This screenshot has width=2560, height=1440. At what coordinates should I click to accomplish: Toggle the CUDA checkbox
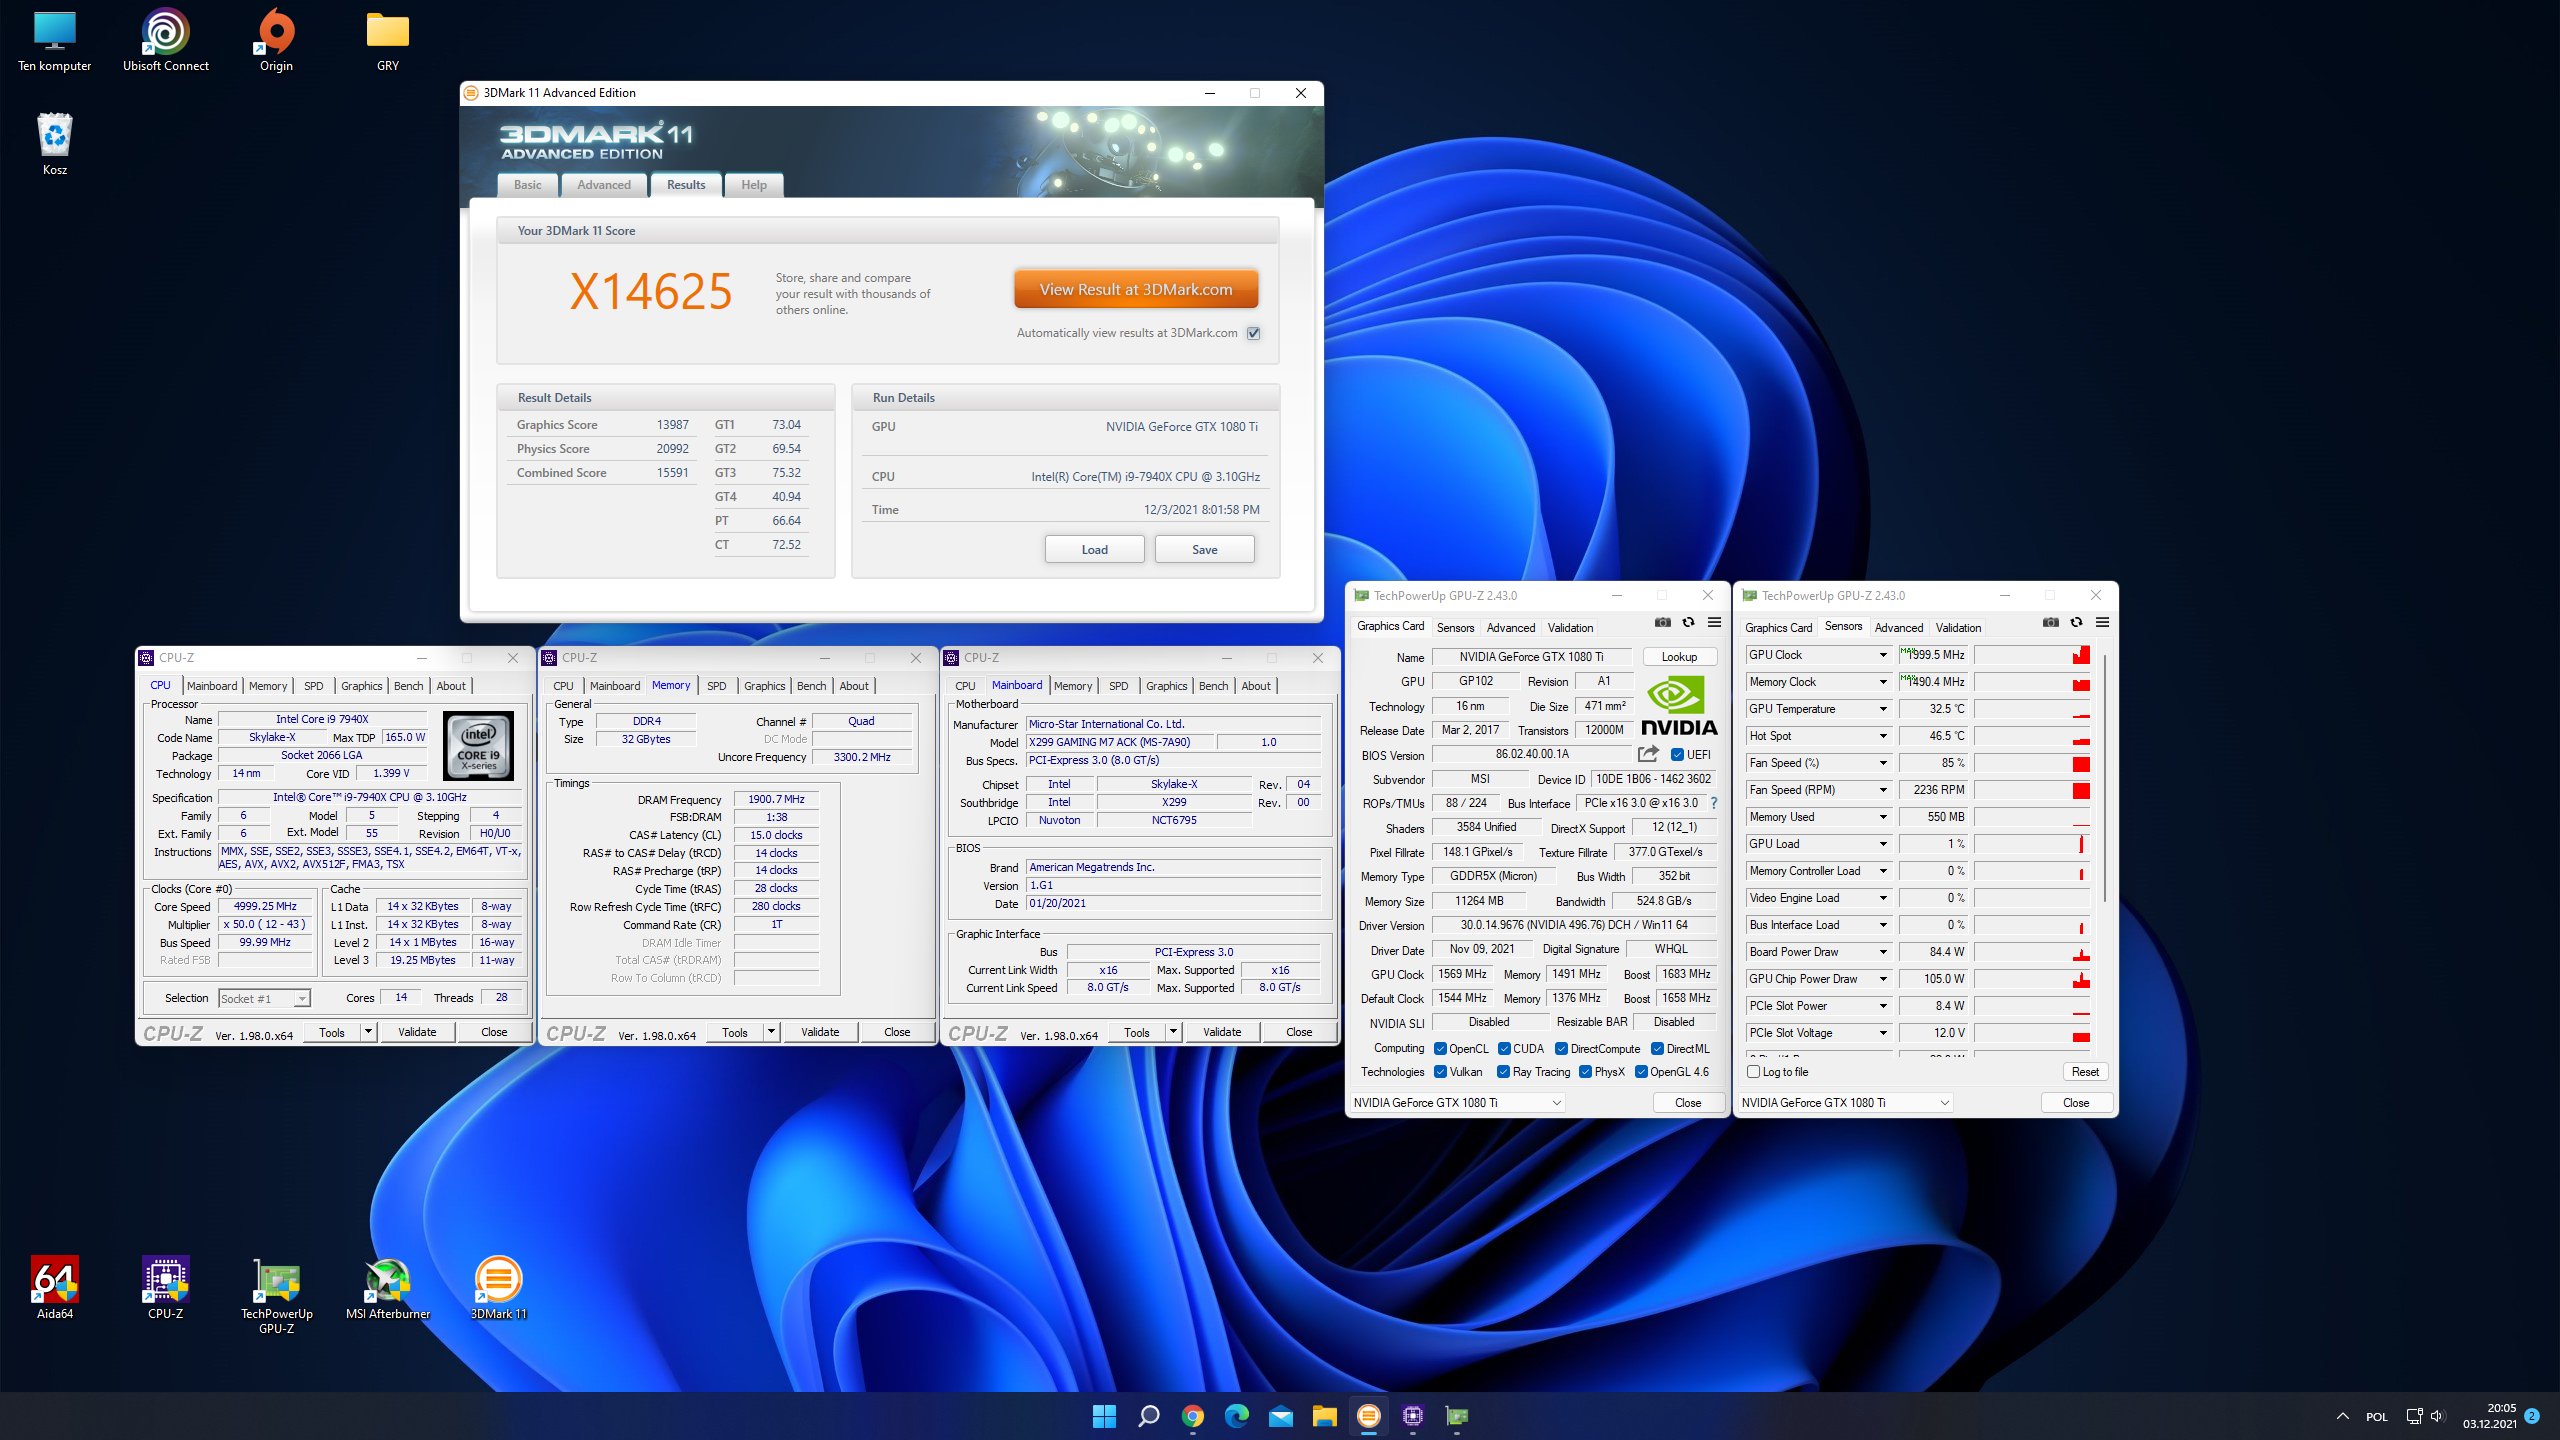[1504, 1049]
